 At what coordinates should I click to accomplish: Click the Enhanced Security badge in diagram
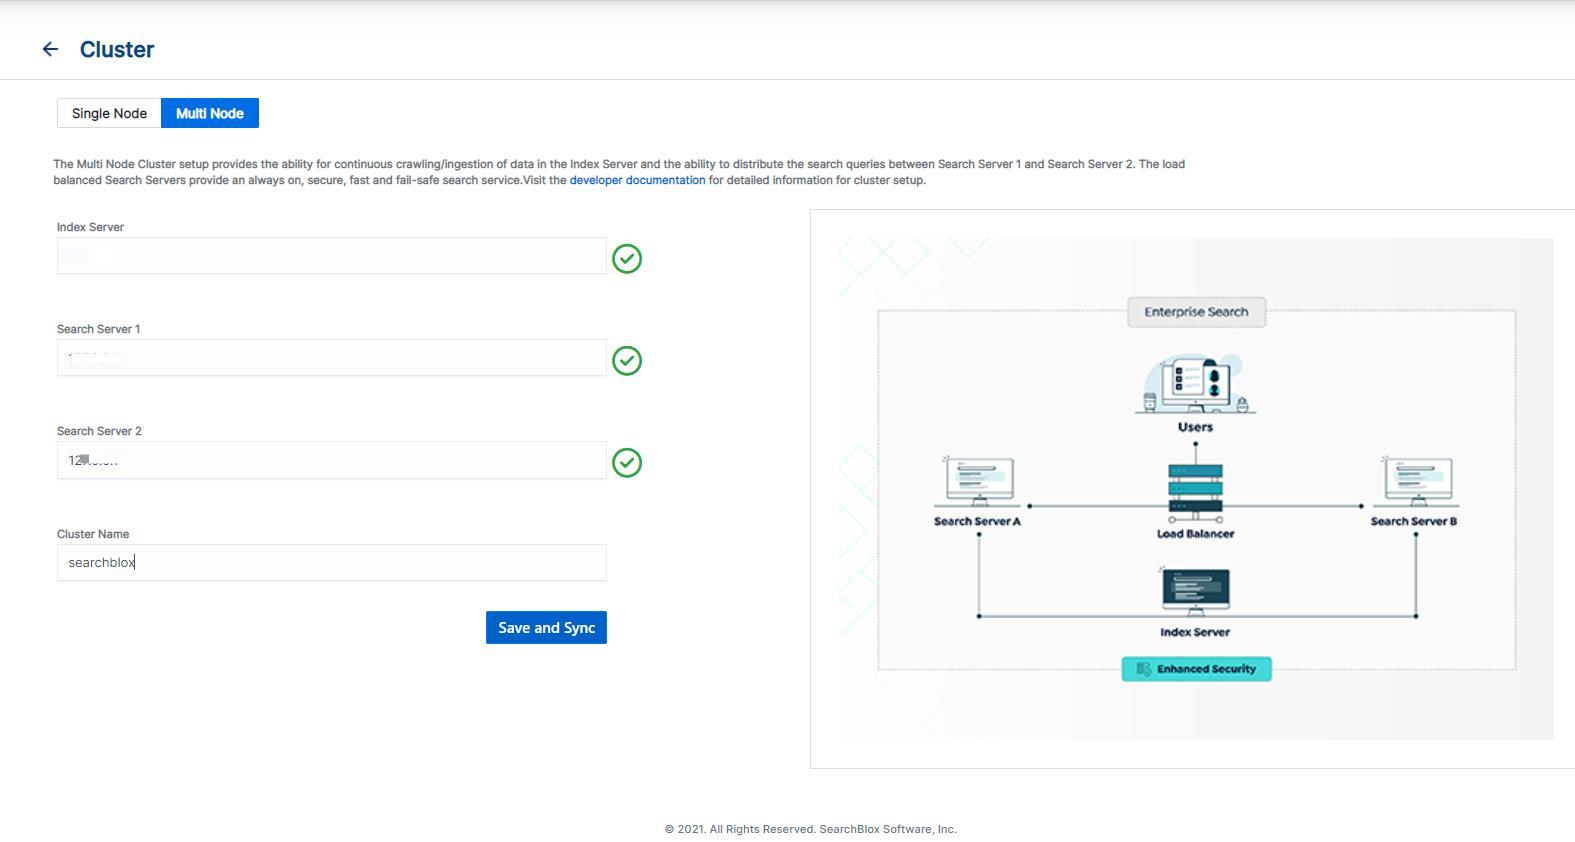(x=1196, y=669)
